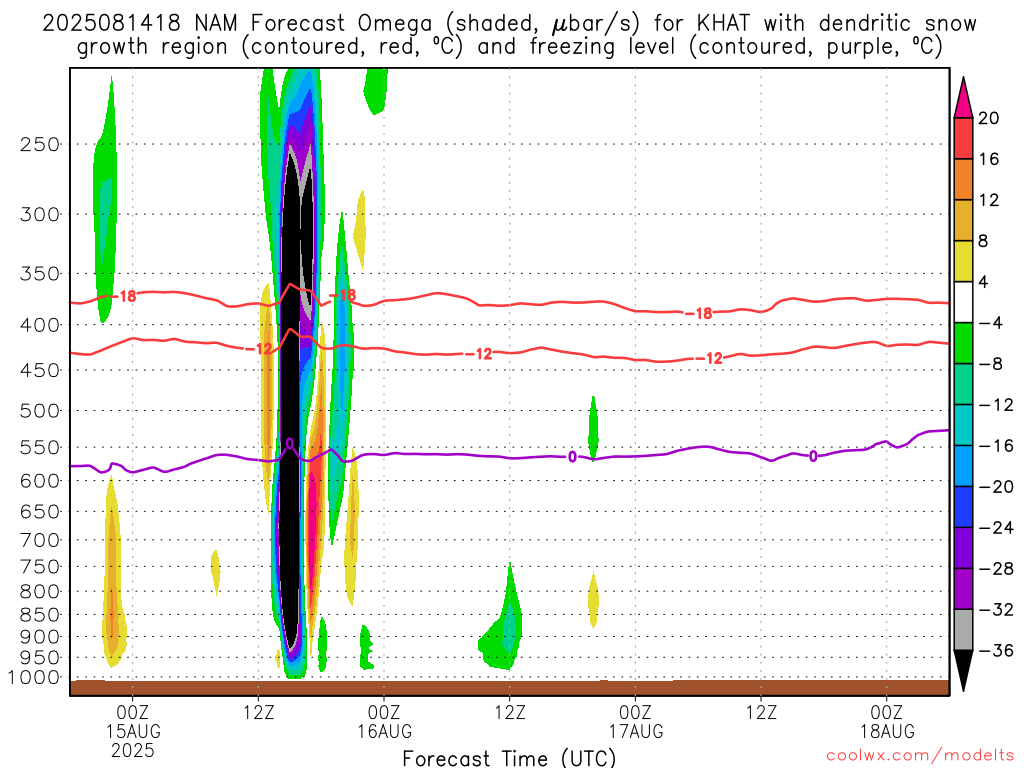The image size is (1024, 768).
Task: Click the 350 pressure level label
Action: coord(40,274)
